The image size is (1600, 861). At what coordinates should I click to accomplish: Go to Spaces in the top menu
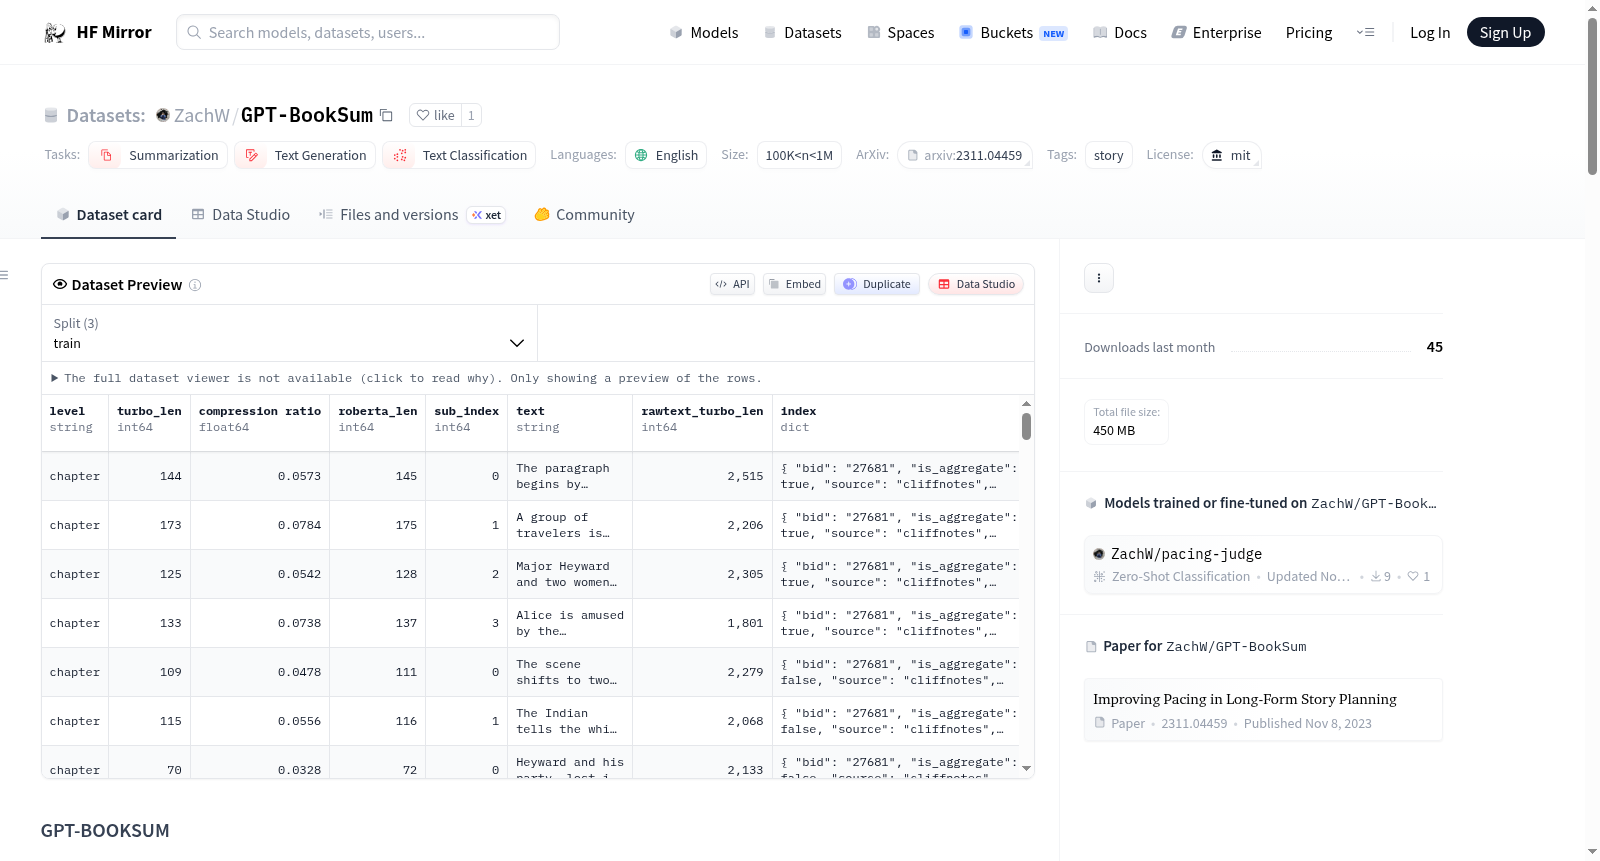coord(901,33)
